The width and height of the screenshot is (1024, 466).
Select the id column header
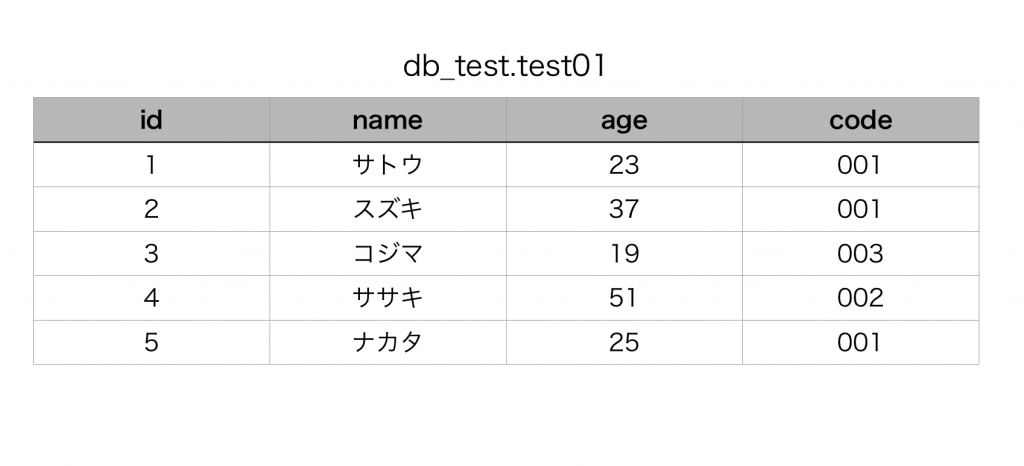[x=151, y=120]
